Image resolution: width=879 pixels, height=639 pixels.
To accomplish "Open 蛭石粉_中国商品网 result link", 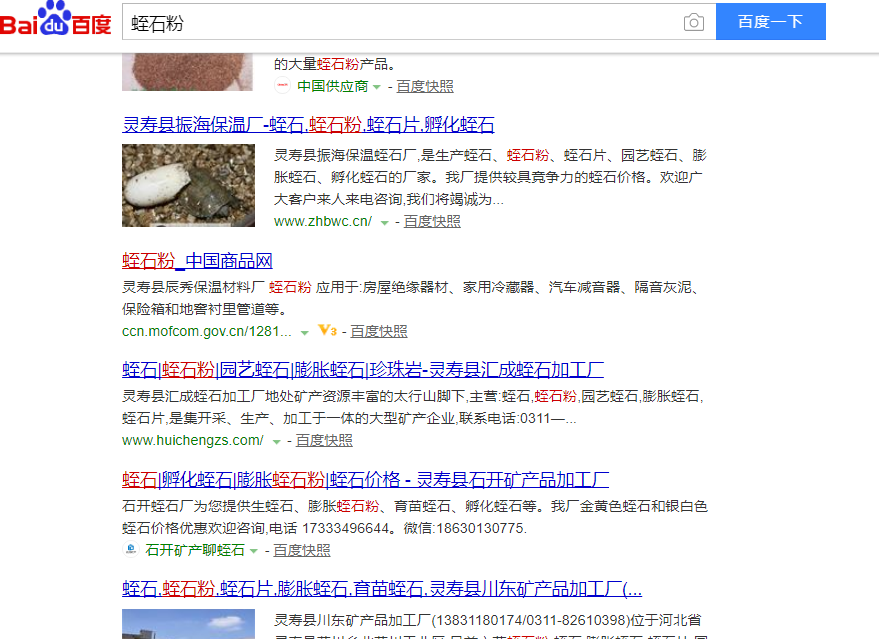I will click(x=197, y=261).
